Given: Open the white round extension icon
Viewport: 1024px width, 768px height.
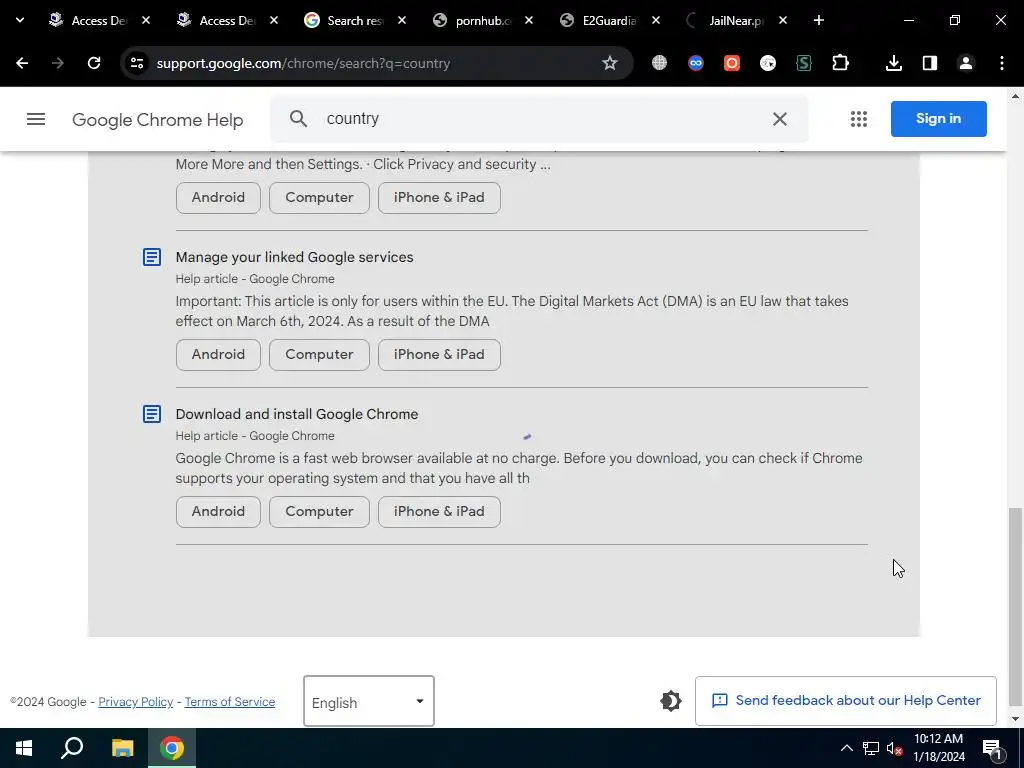Looking at the screenshot, I should pyautogui.click(x=768, y=63).
